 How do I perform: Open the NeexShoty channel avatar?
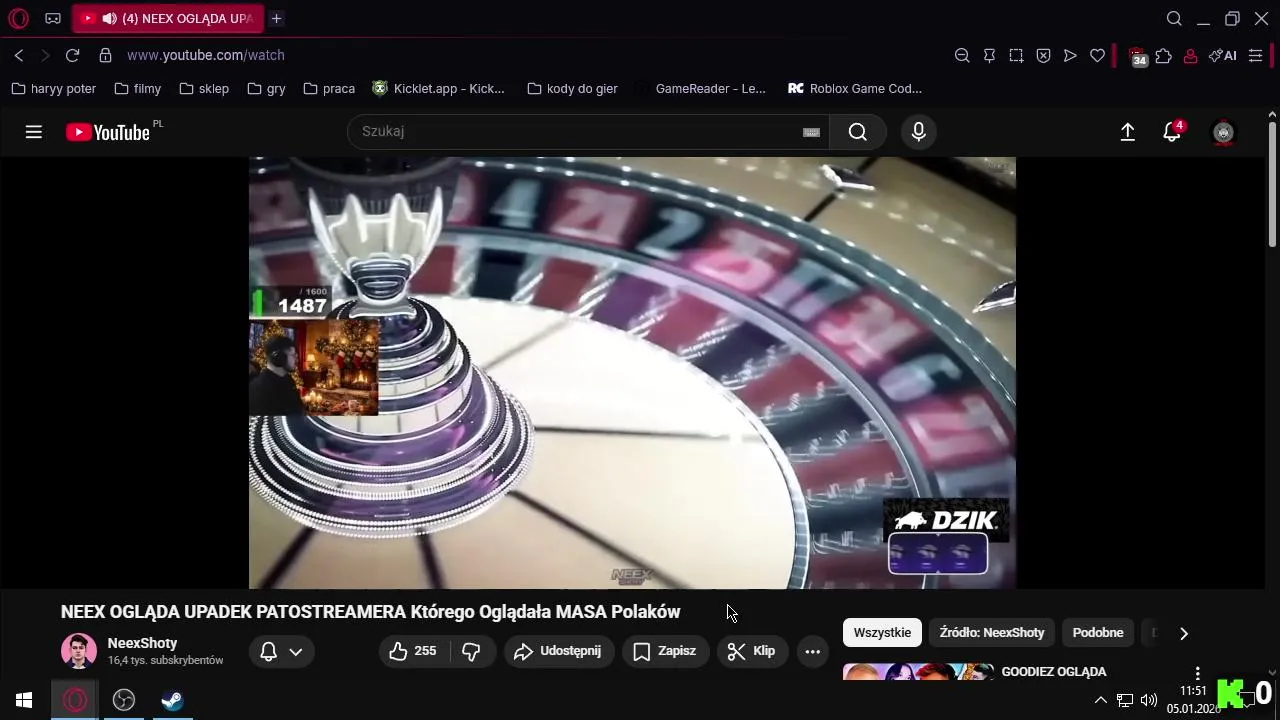pos(79,651)
